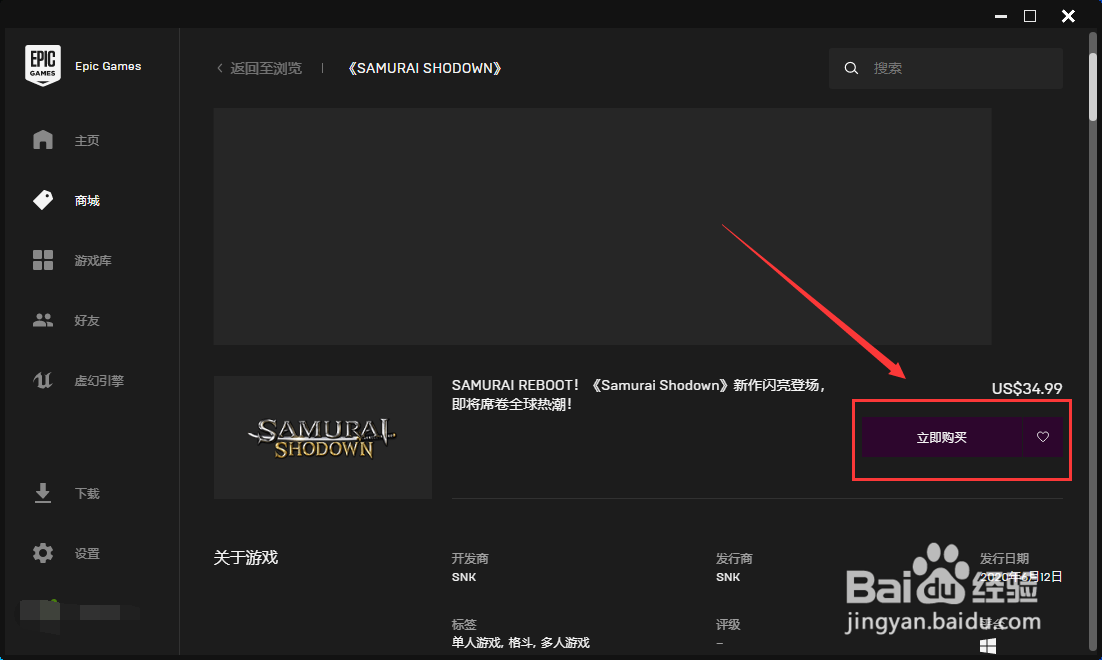
Task: Click the search magnifier icon
Action: pyautogui.click(x=851, y=68)
